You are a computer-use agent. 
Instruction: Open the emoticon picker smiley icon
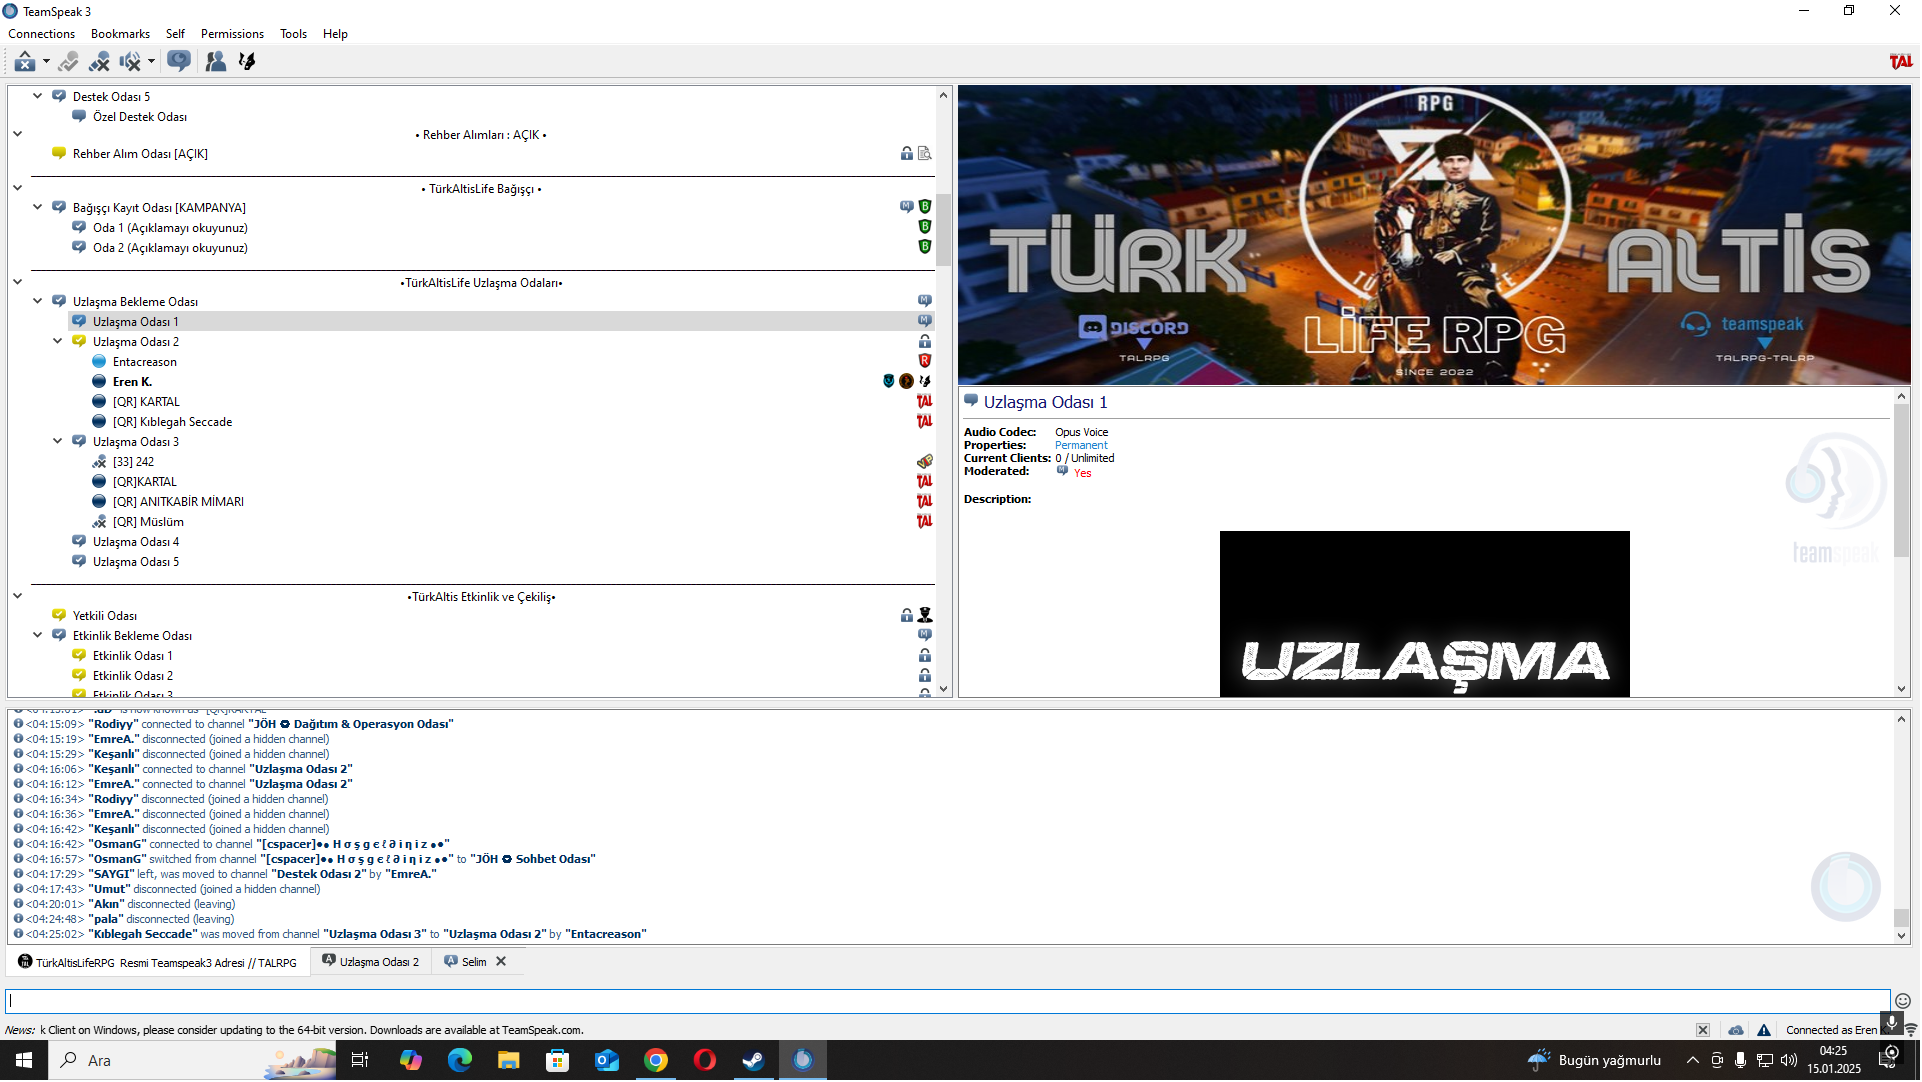click(x=1903, y=1002)
